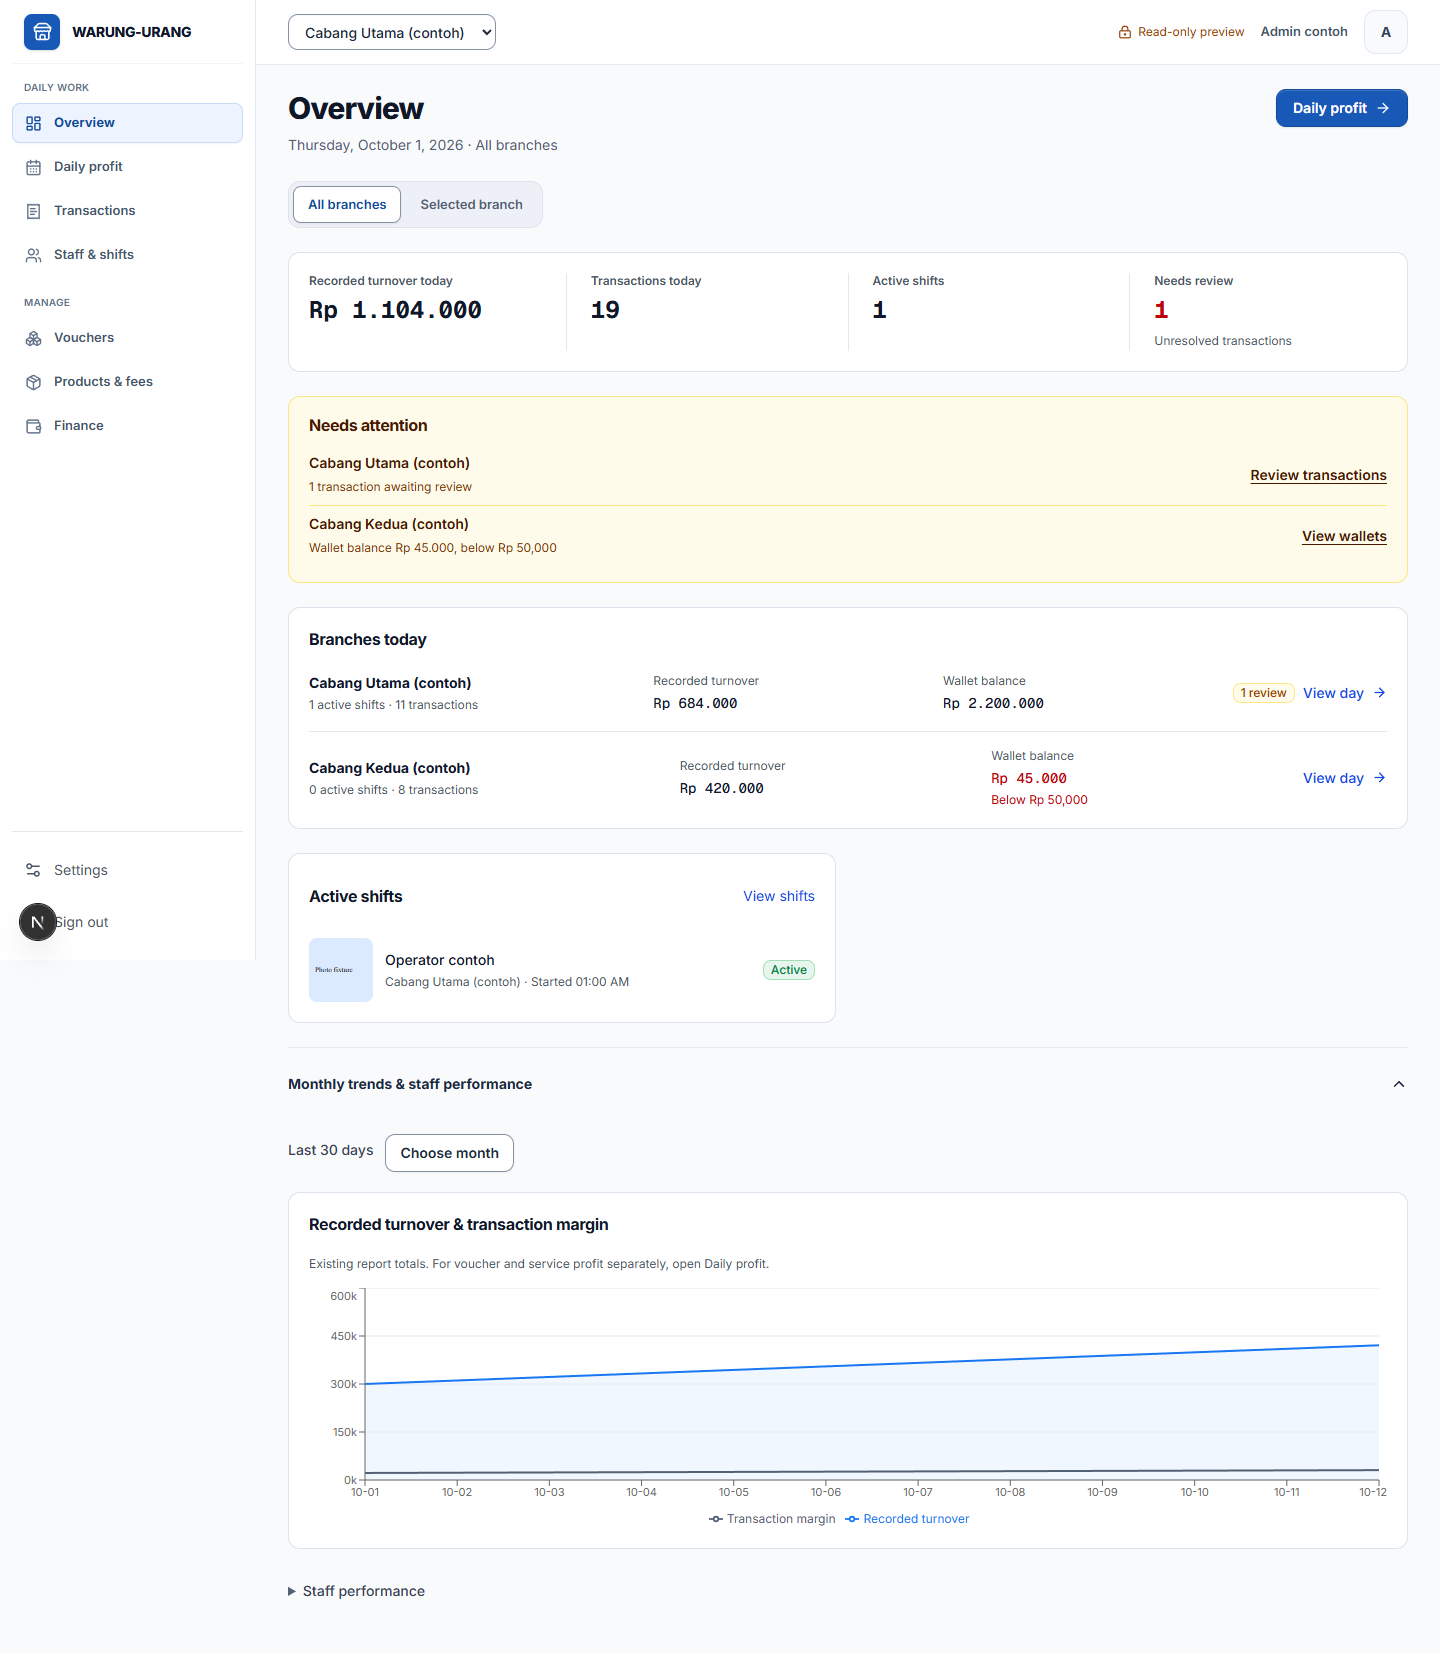Toggle Recorded turnover legend item in chart
The image size is (1440, 1653).
click(x=907, y=1519)
